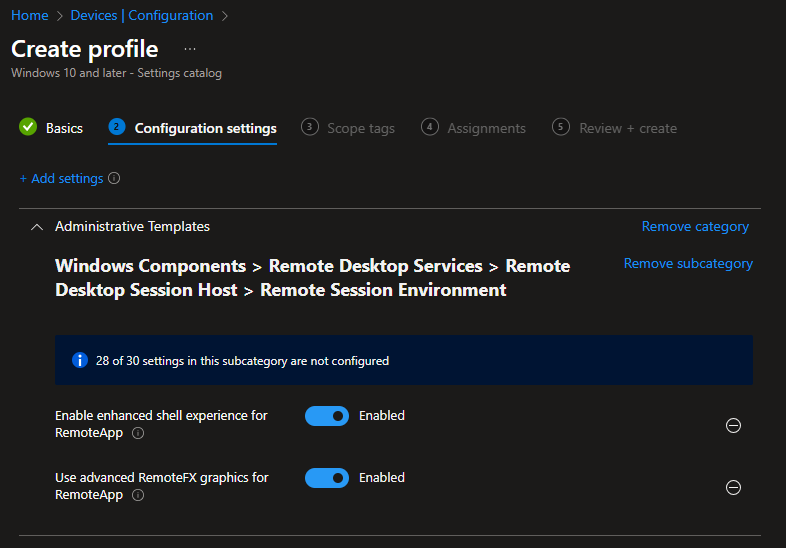Navigate to Home in breadcrumb
Viewport: 786px width, 548px height.
click(30, 16)
